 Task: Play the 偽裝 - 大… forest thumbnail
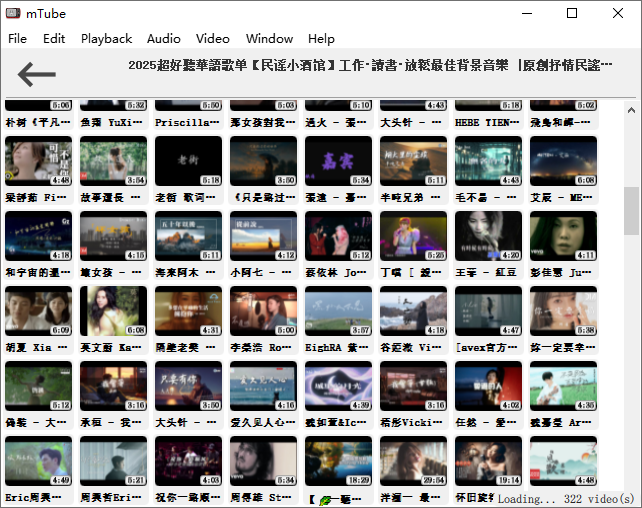point(38,386)
